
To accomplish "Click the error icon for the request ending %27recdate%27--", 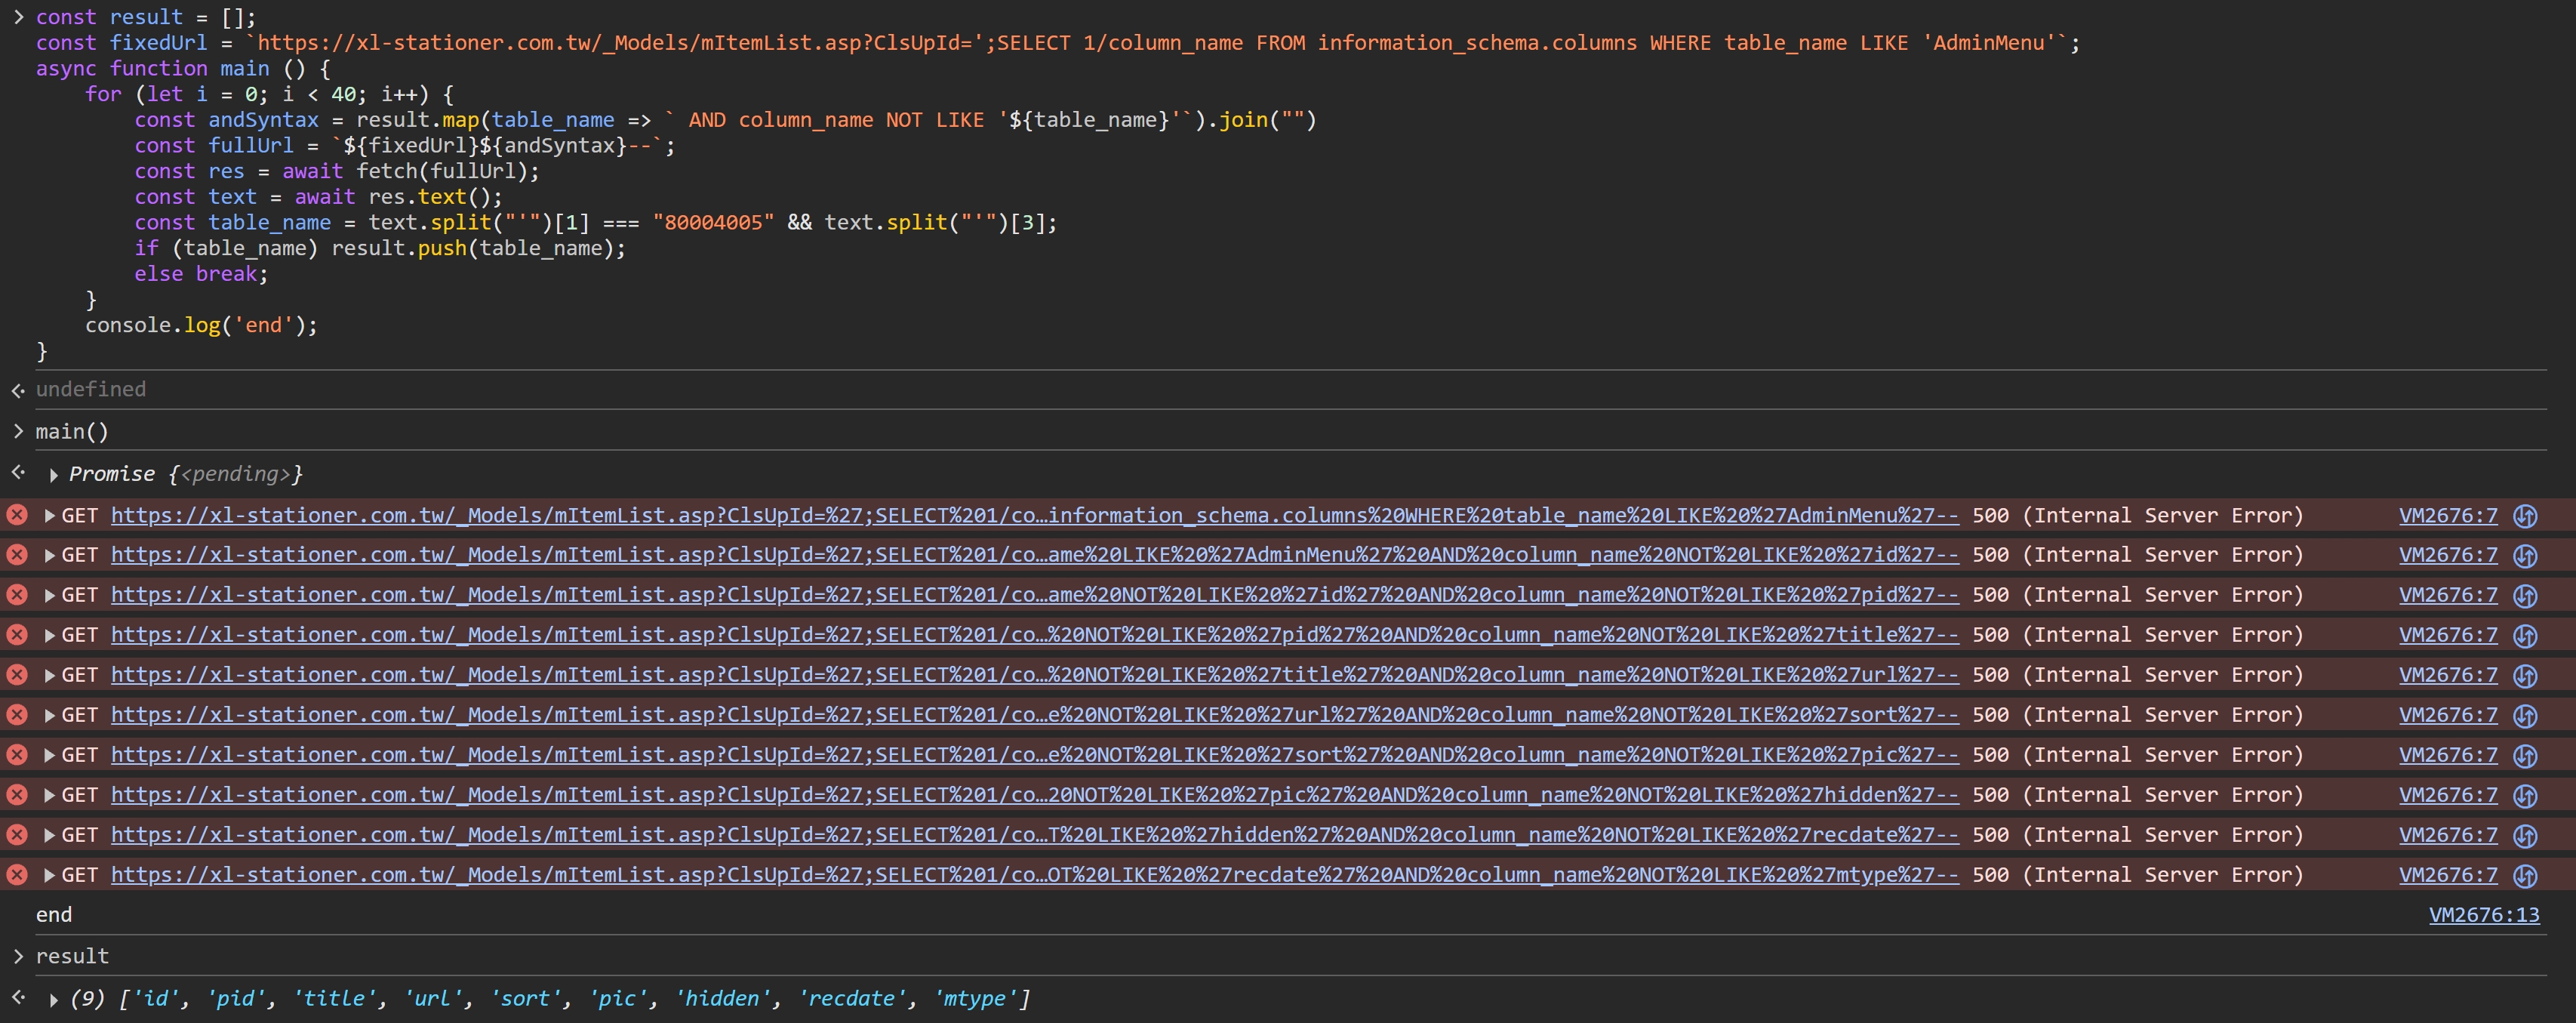I will pos(17,835).
